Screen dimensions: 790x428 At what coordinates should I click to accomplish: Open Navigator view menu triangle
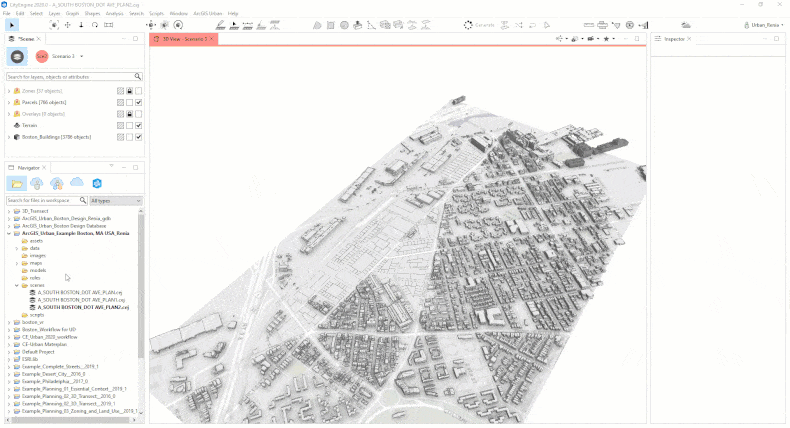[111, 166]
